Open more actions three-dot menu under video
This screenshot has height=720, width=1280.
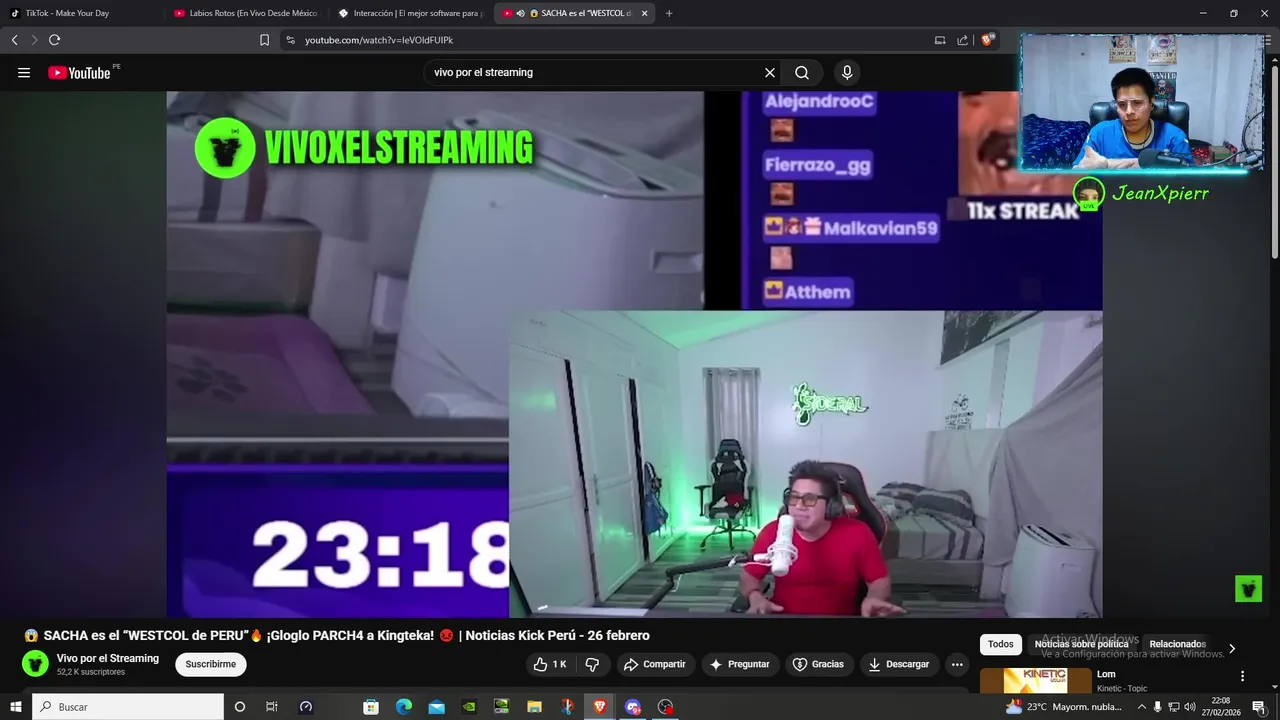tap(957, 664)
